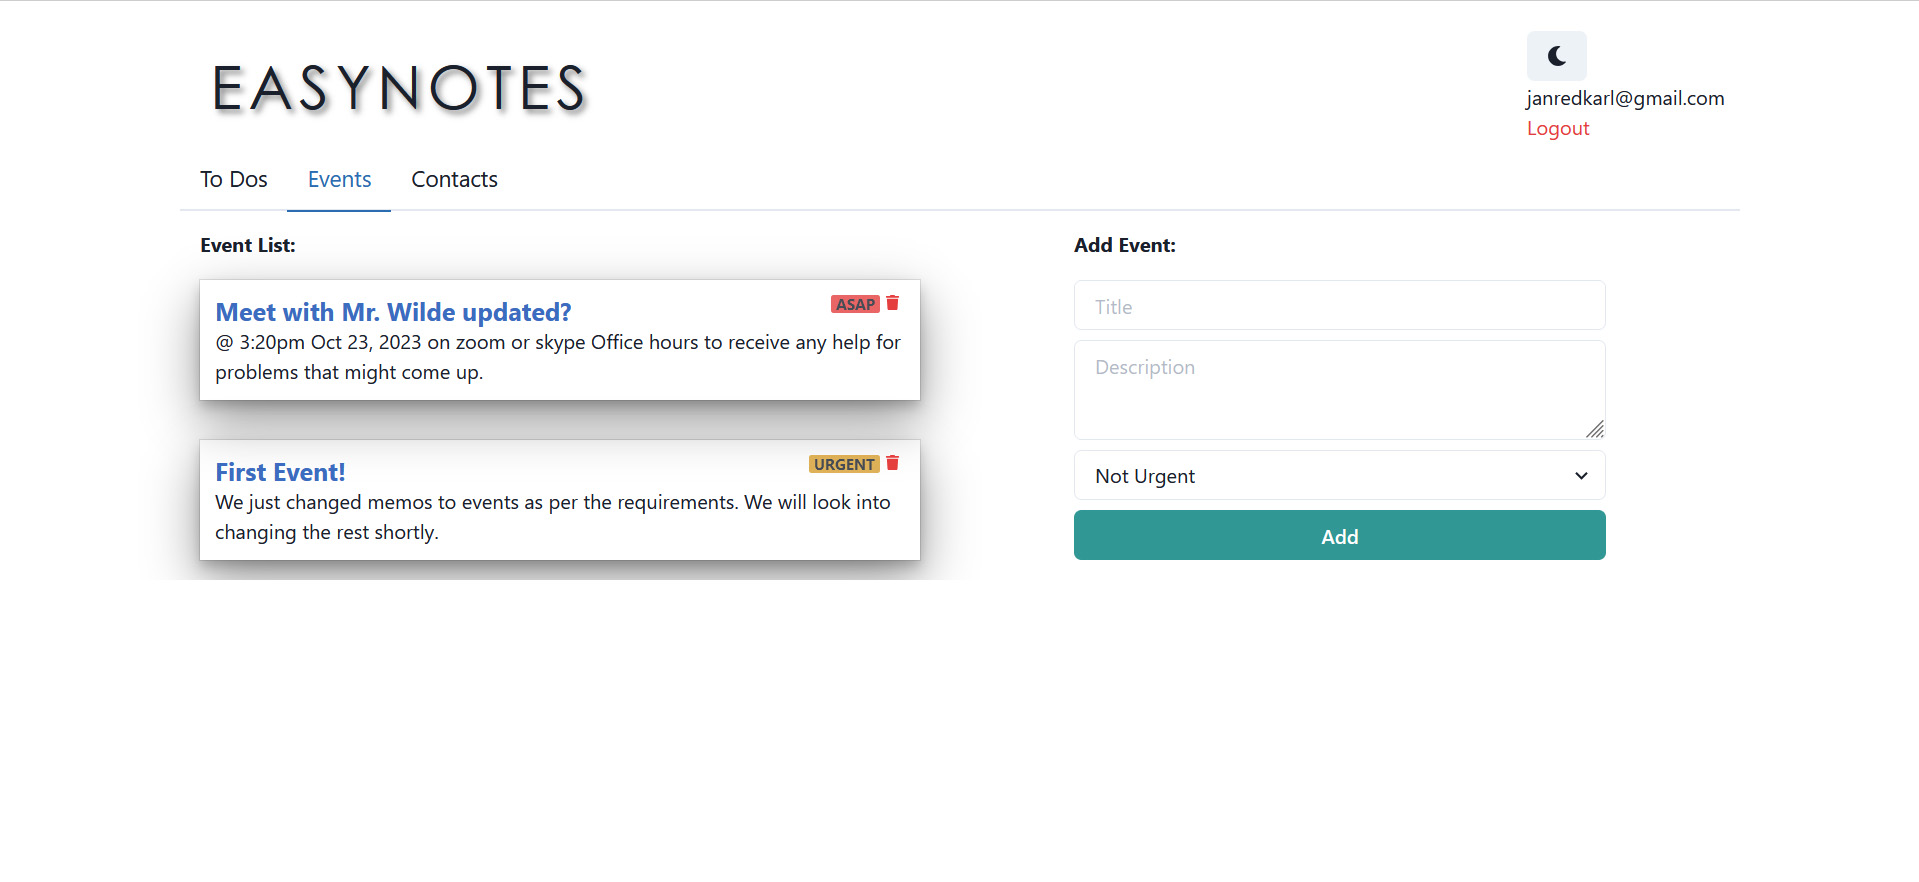The image size is (1919, 882).
Task: Click the red ASAP priority badge
Action: click(855, 304)
